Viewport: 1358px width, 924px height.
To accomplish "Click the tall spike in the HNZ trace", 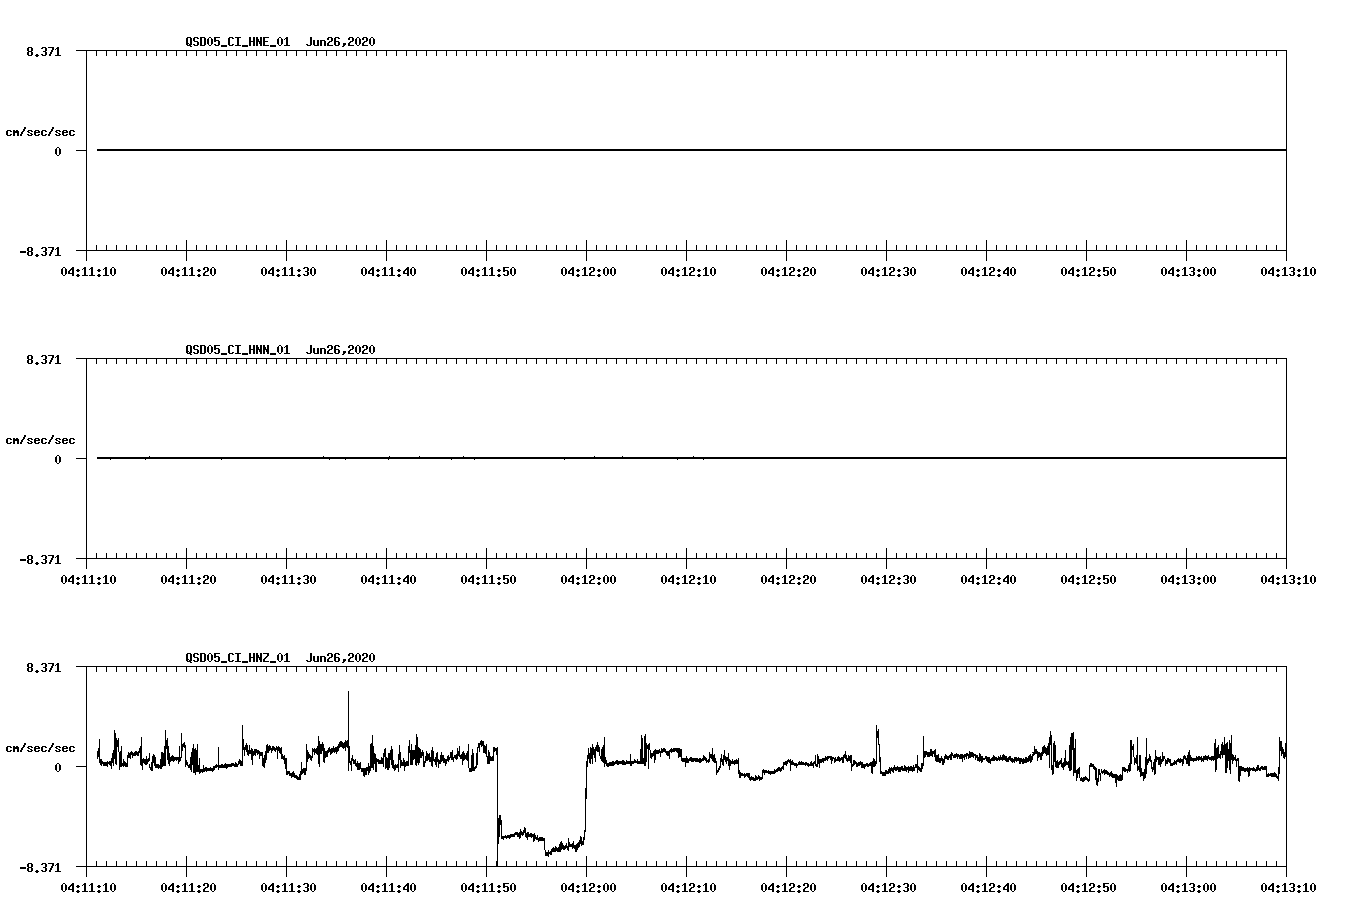I will (348, 718).
